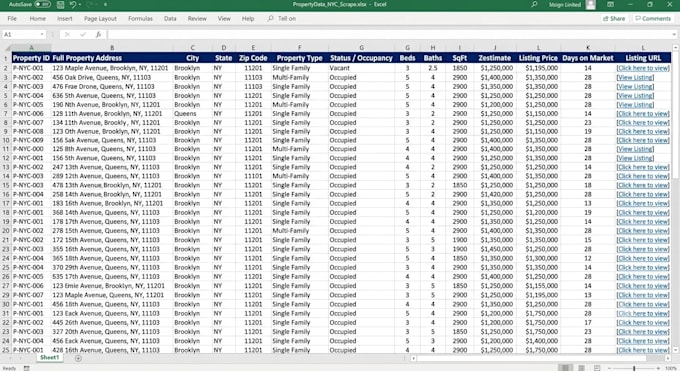
Task: Switch to the Home tab
Action: tap(38, 19)
